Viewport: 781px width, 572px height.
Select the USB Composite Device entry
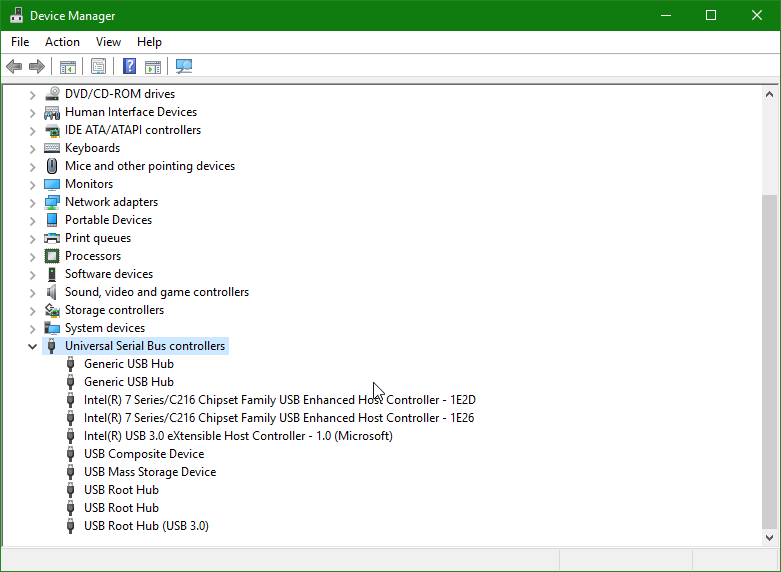(x=144, y=454)
